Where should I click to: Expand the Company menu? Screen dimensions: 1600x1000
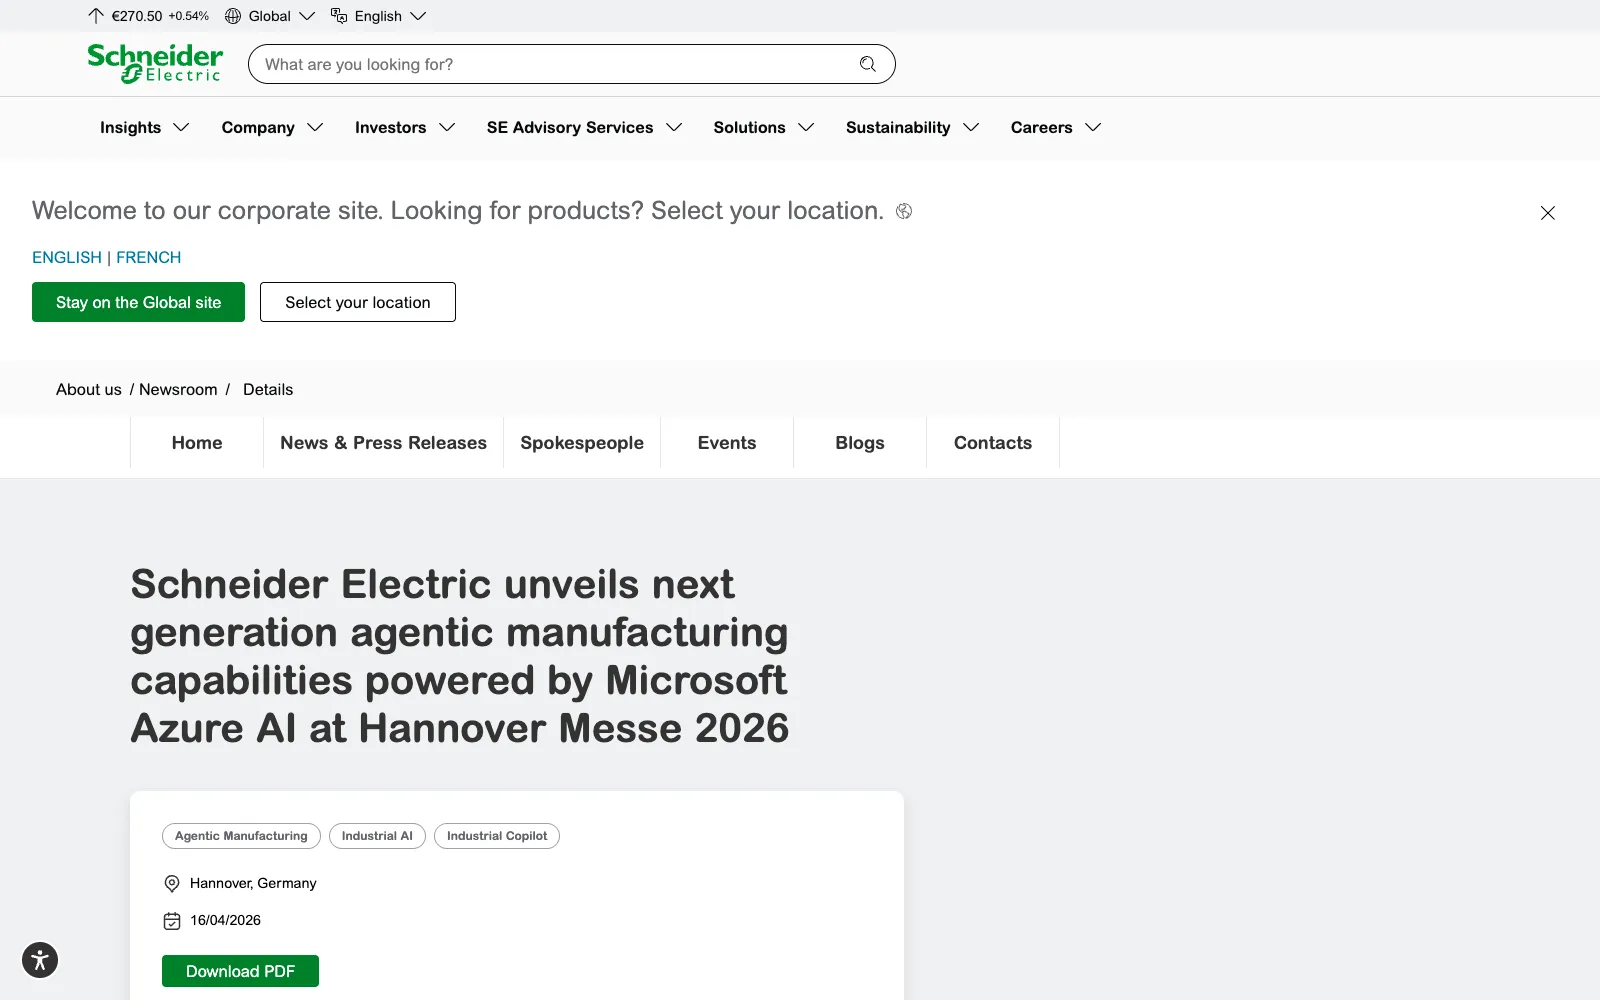pyautogui.click(x=273, y=127)
